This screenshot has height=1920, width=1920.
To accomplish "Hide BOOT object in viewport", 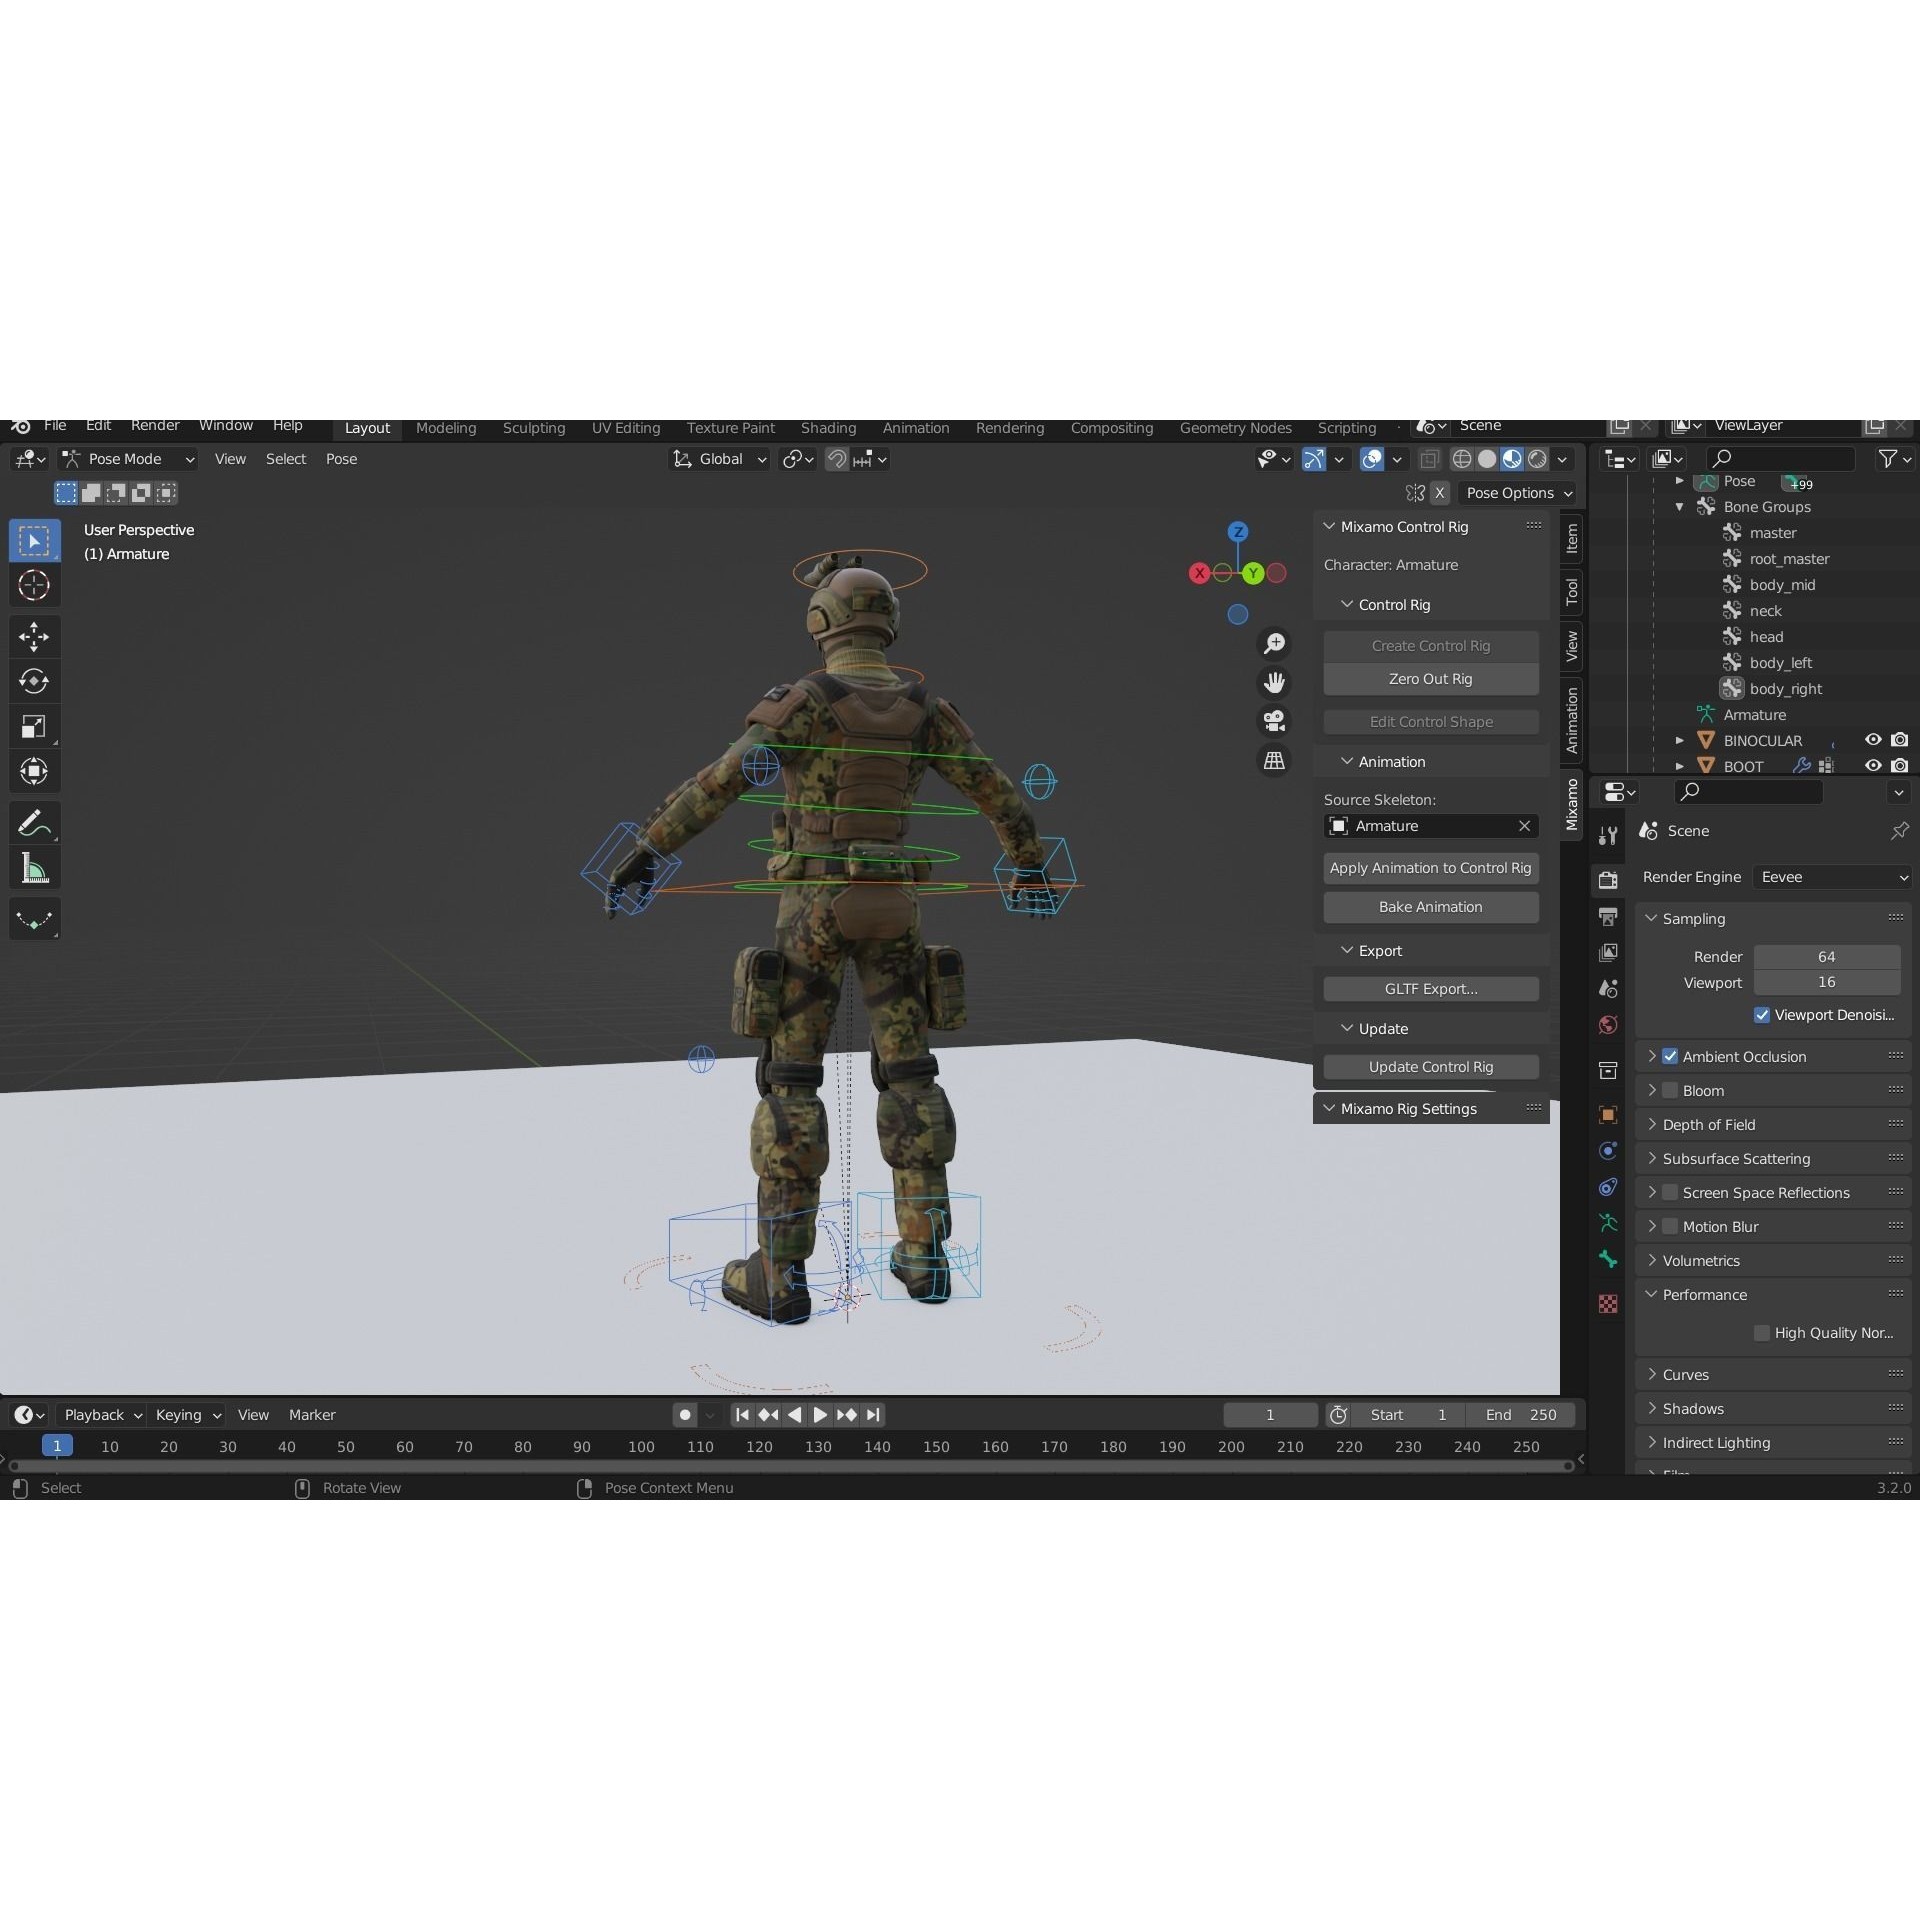I will [x=1873, y=766].
